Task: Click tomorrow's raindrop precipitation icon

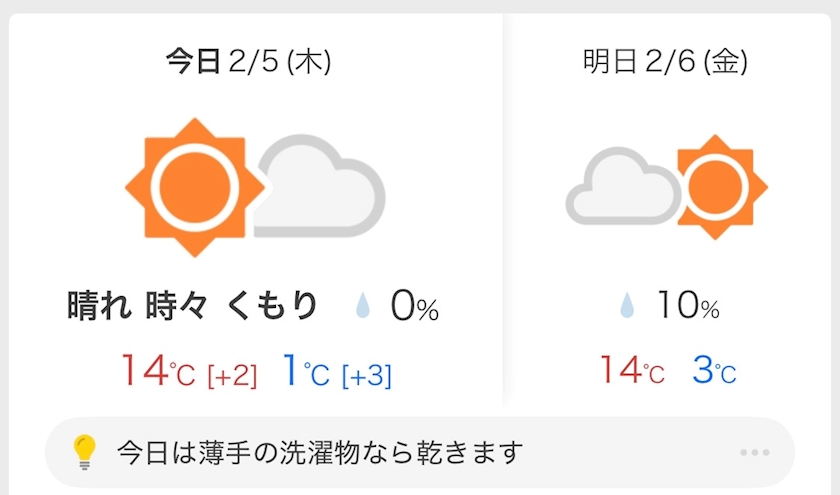Action: tap(627, 305)
